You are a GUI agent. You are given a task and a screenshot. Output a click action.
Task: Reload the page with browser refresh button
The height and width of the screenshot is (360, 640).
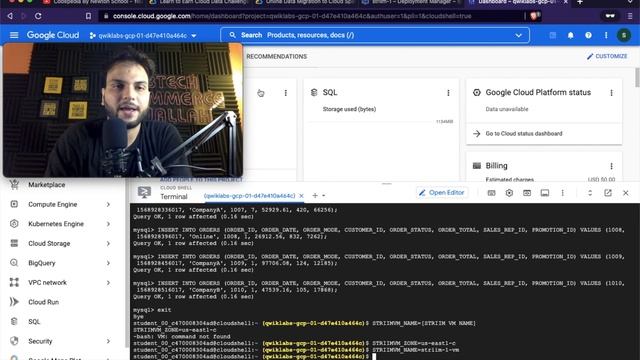click(38, 16)
